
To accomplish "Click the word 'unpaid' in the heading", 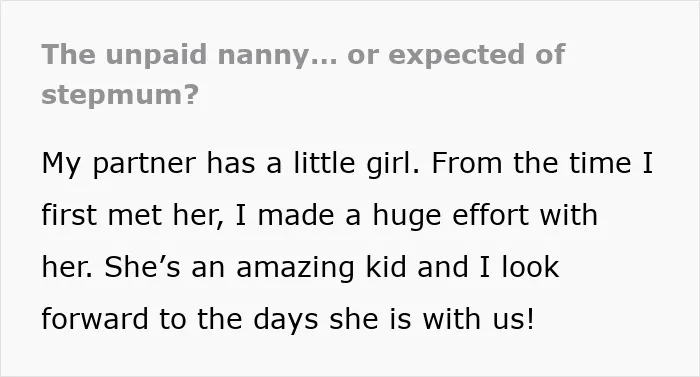I will (156, 55).
